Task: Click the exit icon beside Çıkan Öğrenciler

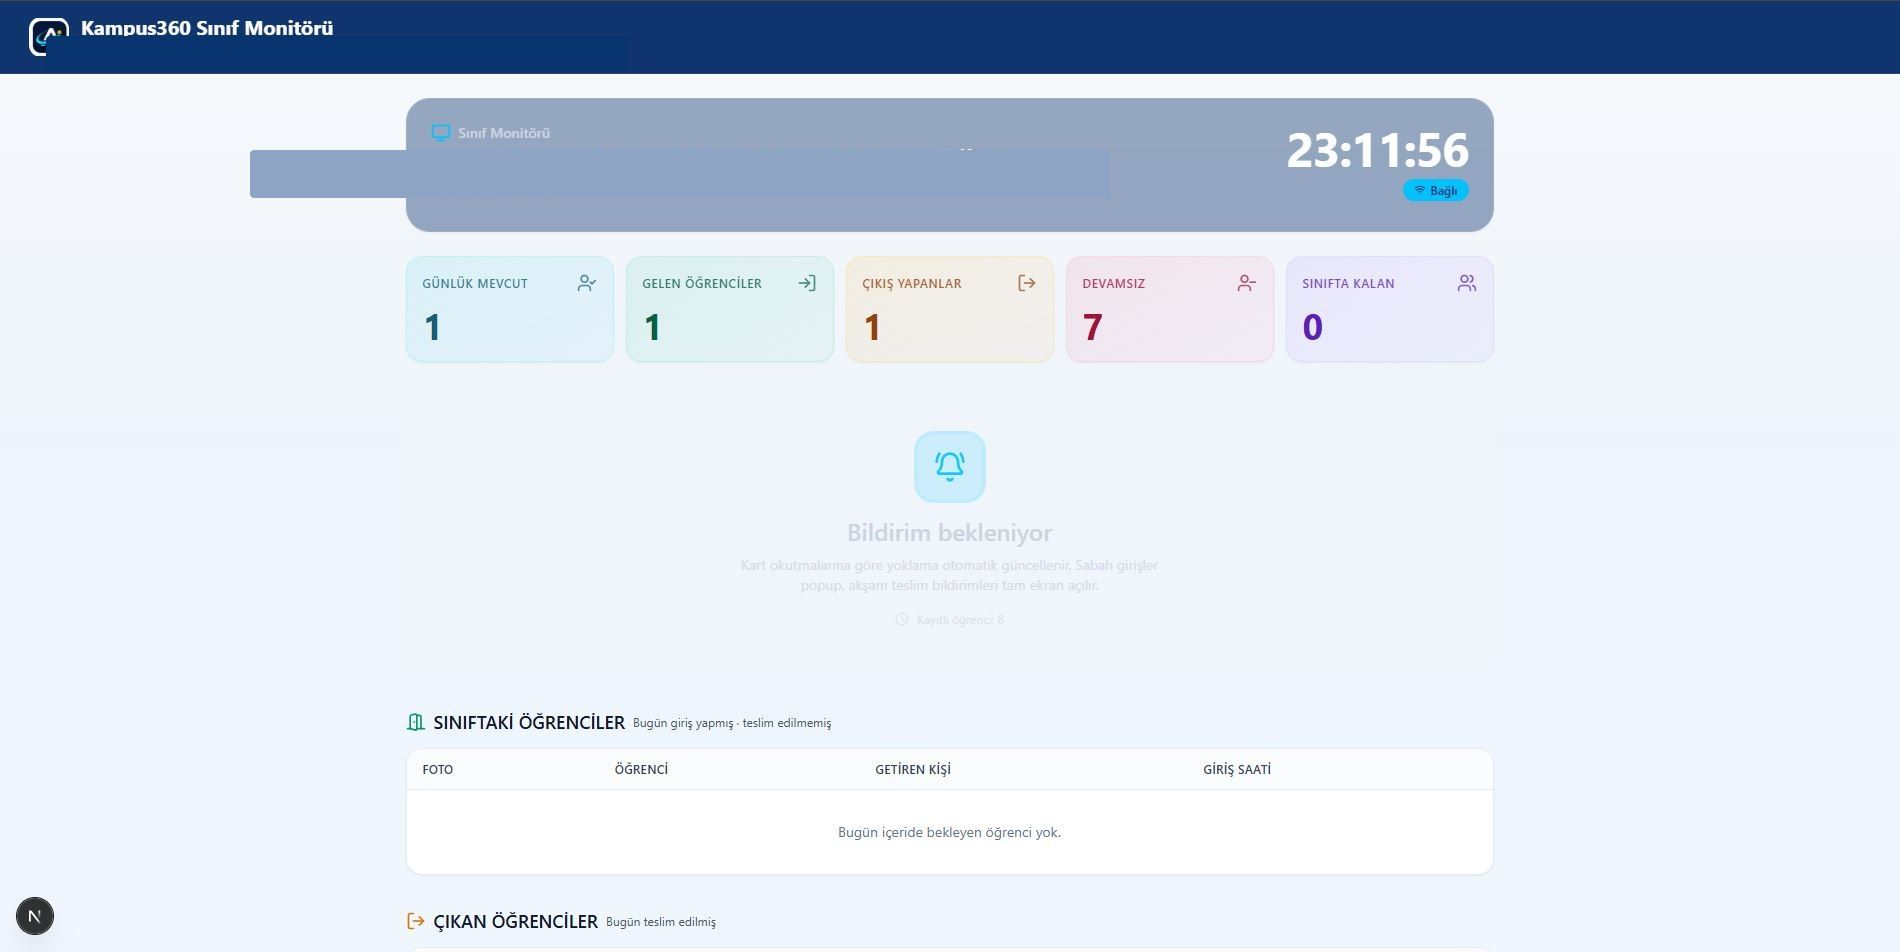Action: pyautogui.click(x=416, y=921)
